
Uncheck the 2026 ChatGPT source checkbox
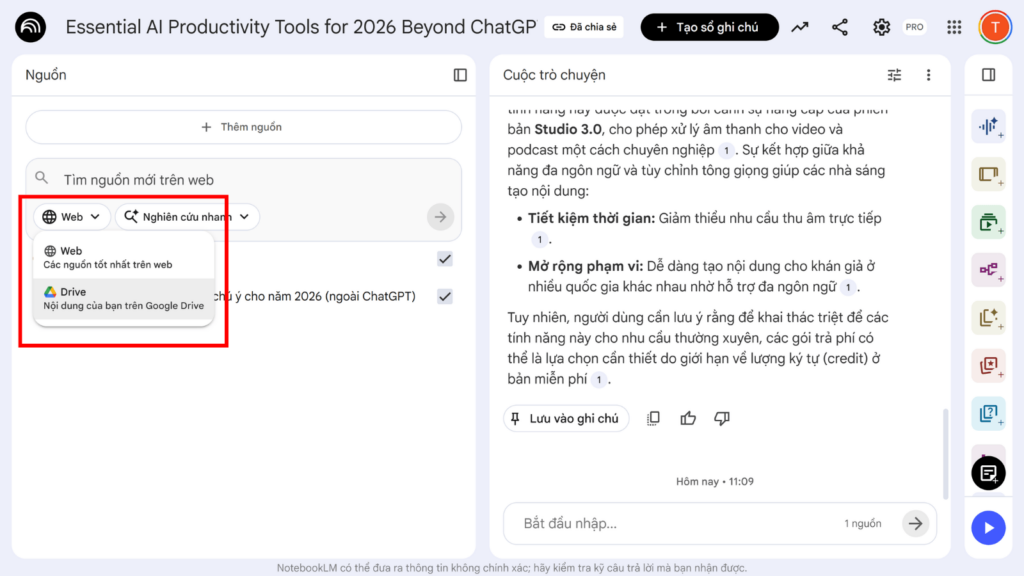[445, 296]
